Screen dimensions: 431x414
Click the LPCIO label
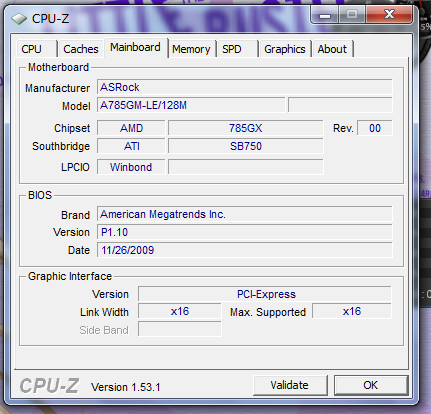(75, 167)
